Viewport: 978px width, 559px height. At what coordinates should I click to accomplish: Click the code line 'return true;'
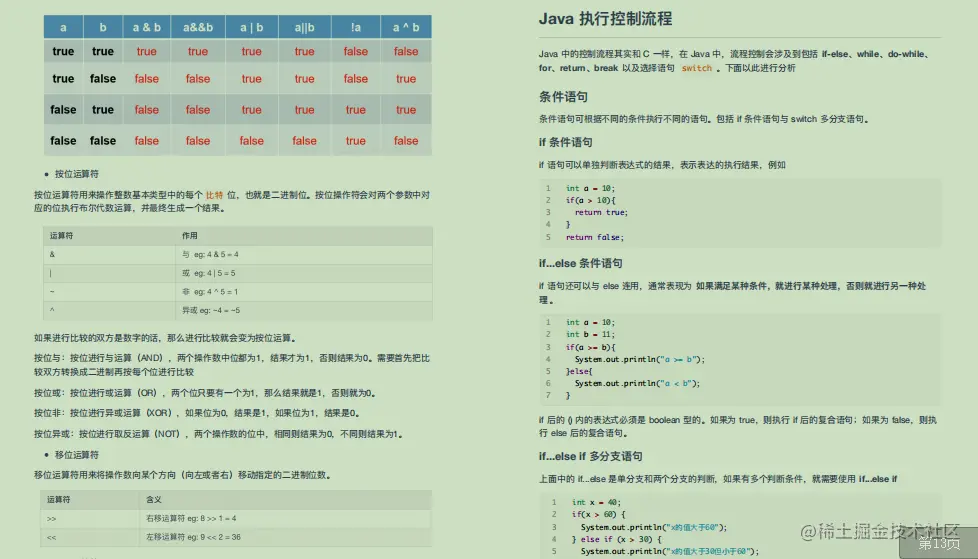pos(601,212)
